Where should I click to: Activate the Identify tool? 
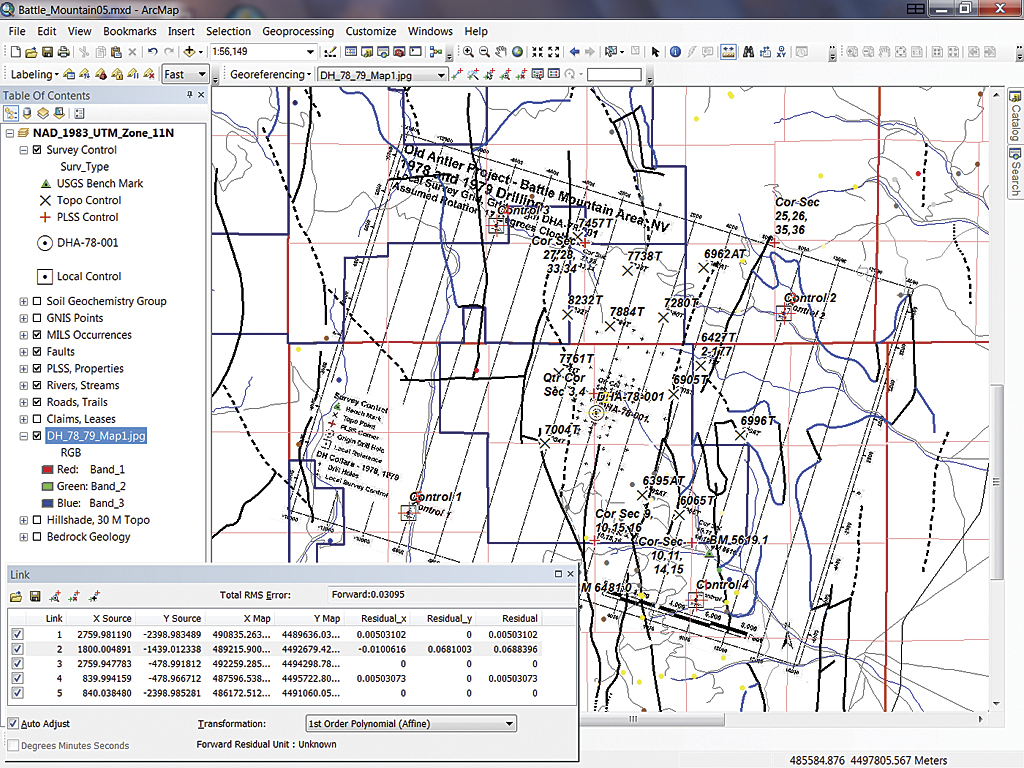tap(675, 52)
